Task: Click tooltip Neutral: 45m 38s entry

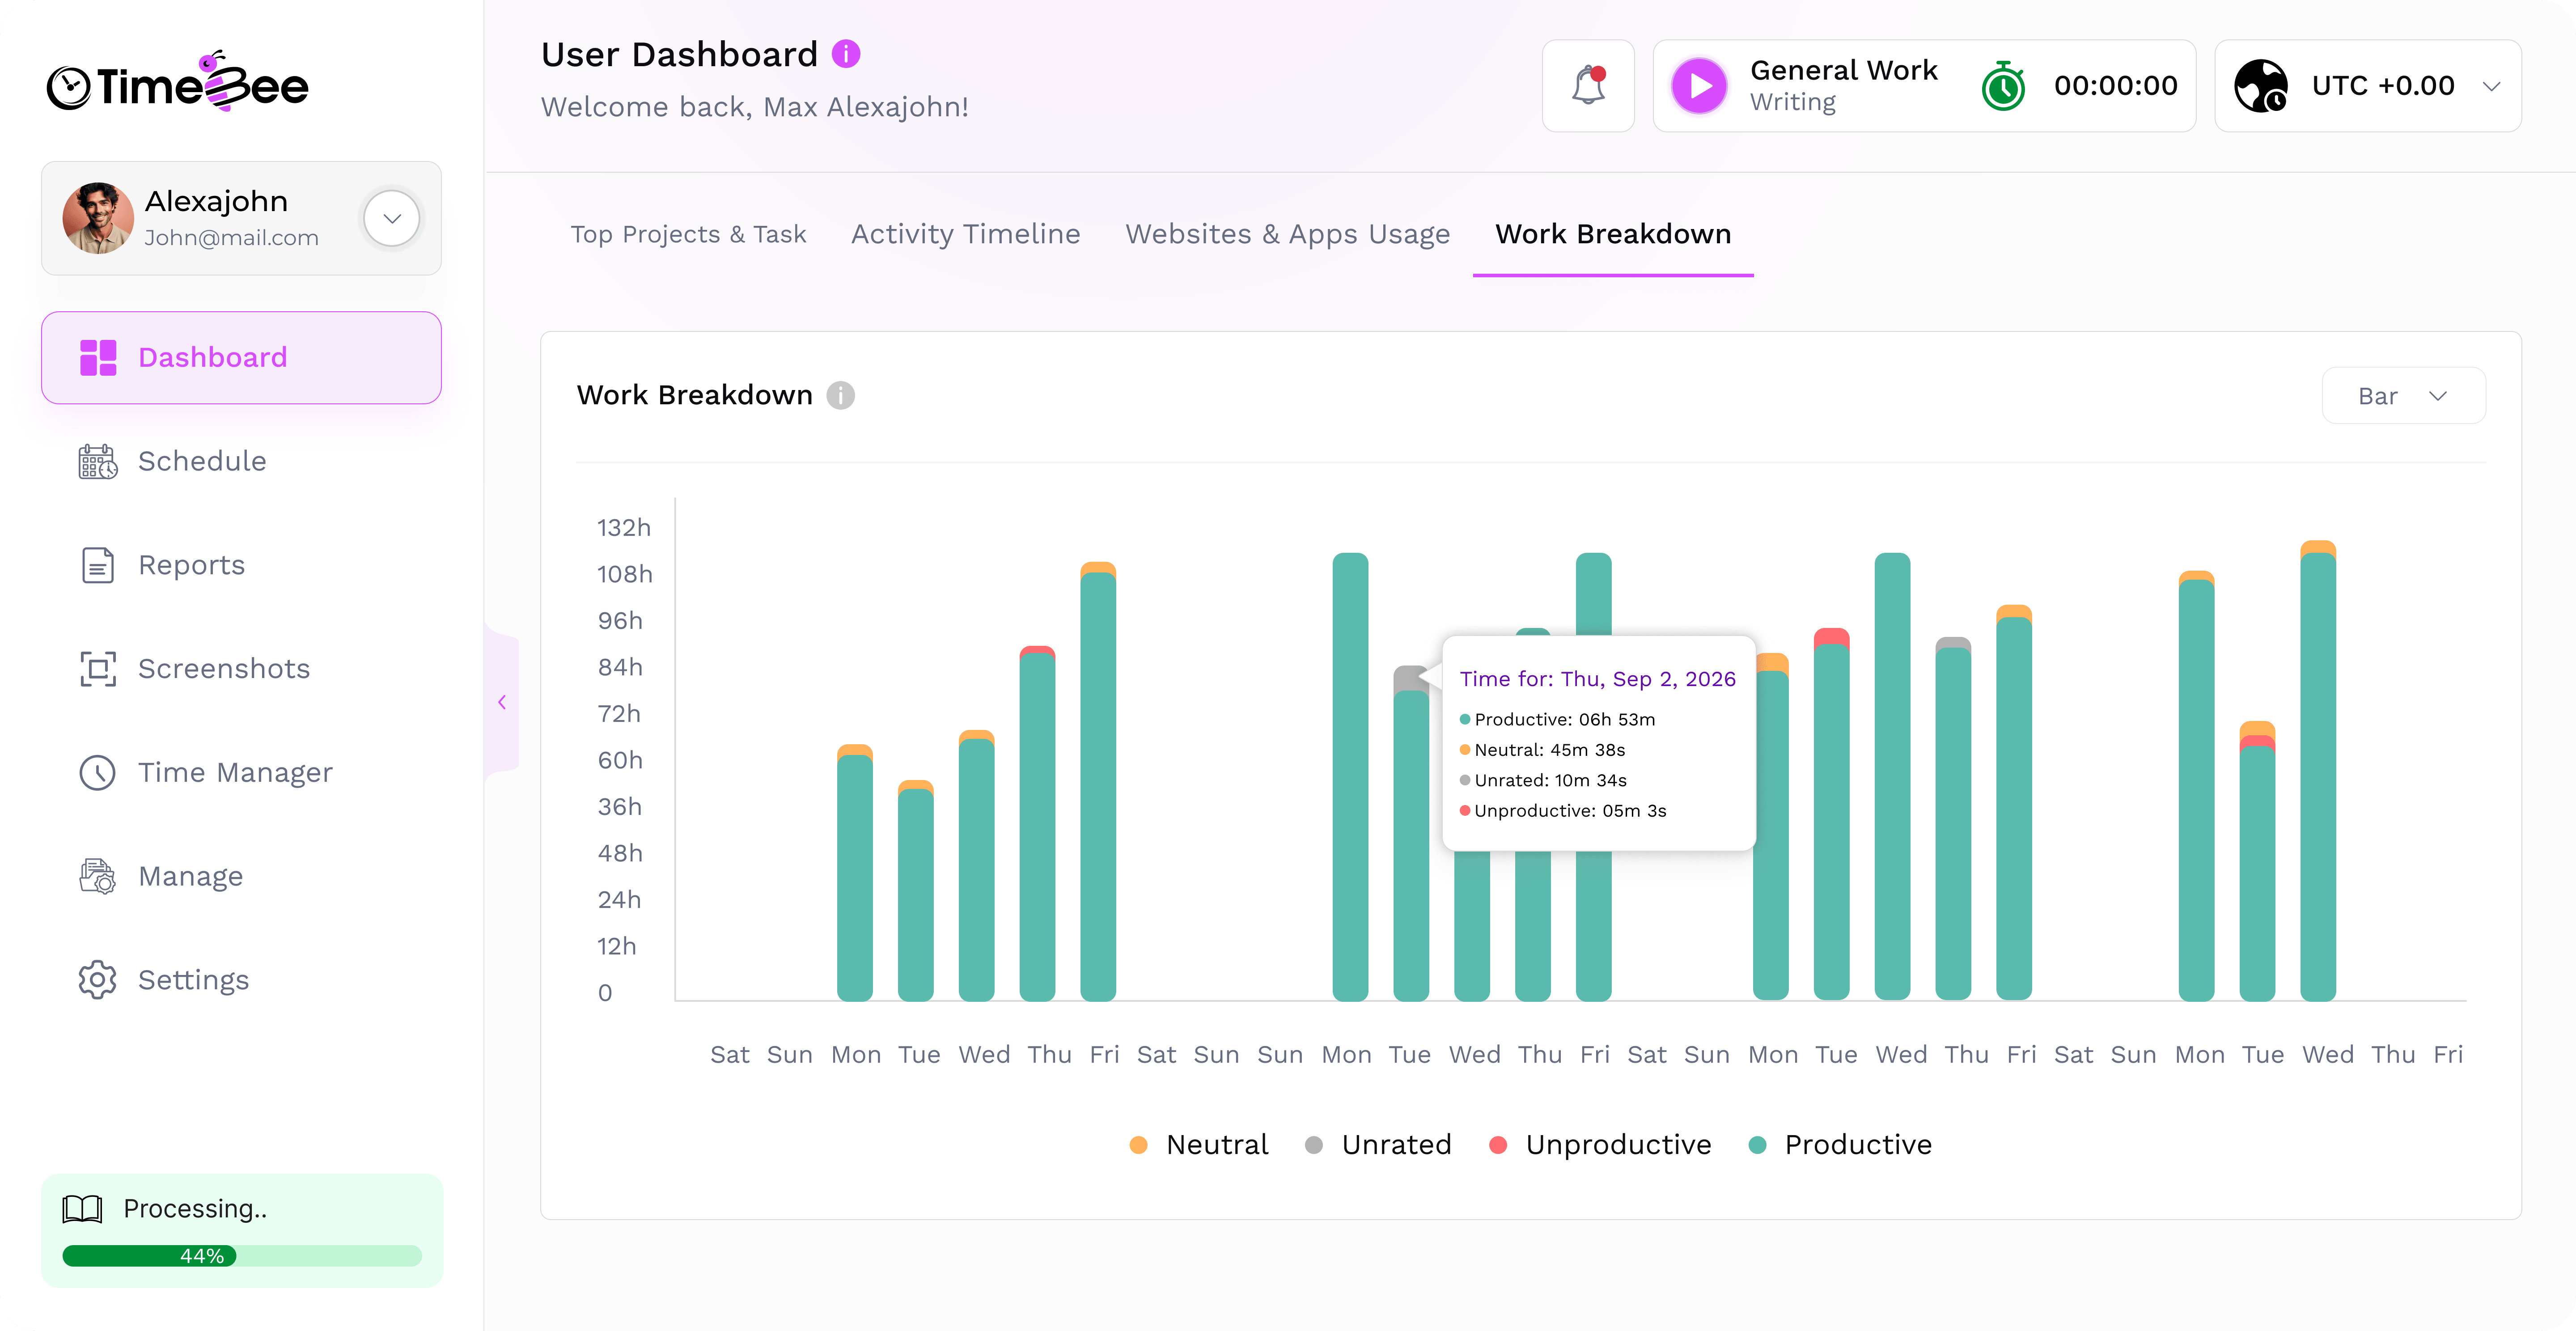Action: (1542, 750)
